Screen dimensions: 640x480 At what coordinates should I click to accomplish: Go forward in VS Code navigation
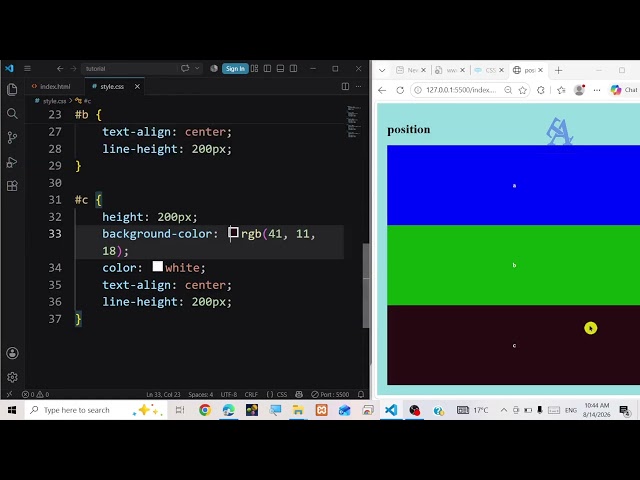73,69
